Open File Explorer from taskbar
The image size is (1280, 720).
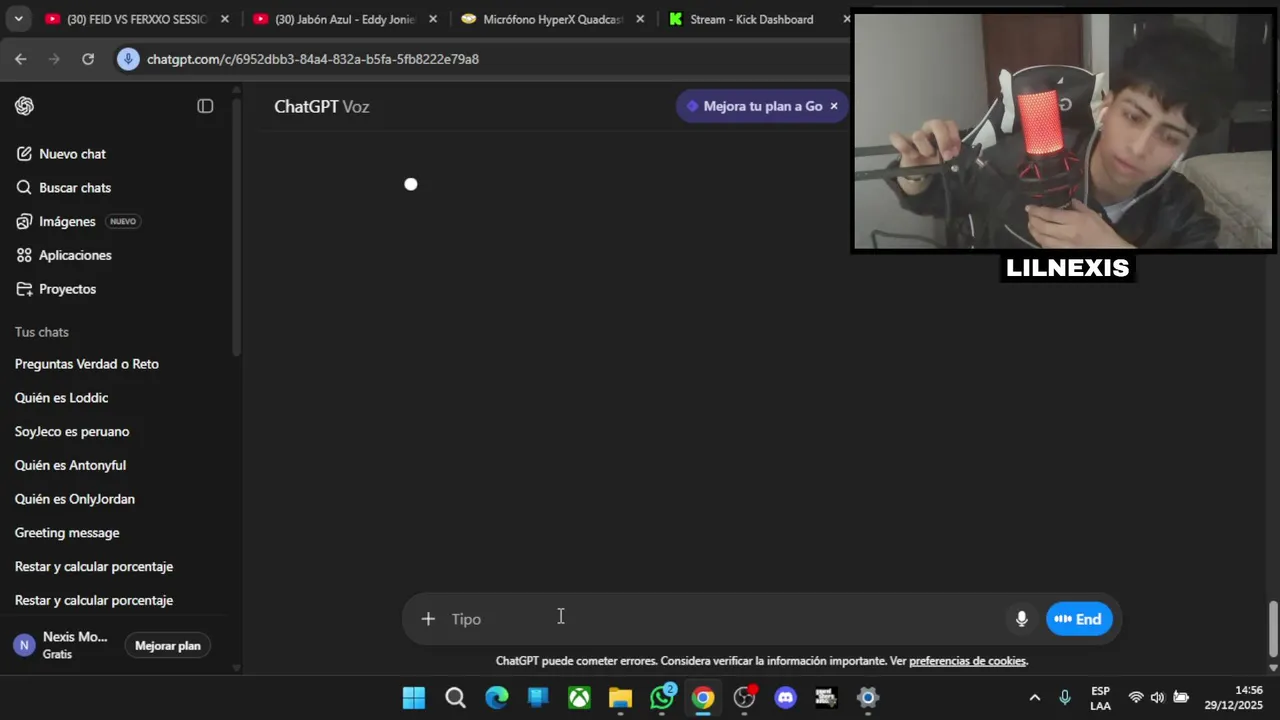pyautogui.click(x=620, y=698)
